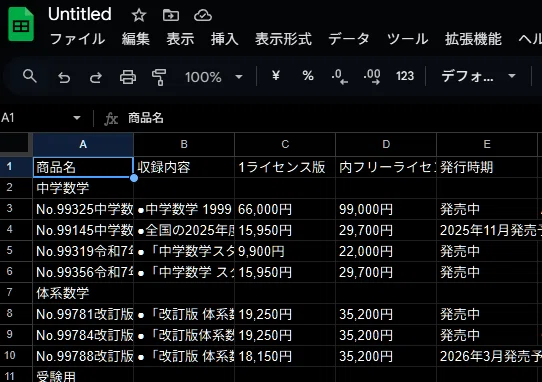Open the 表示形式 menu
The height and width of the screenshot is (382, 542).
283,39
